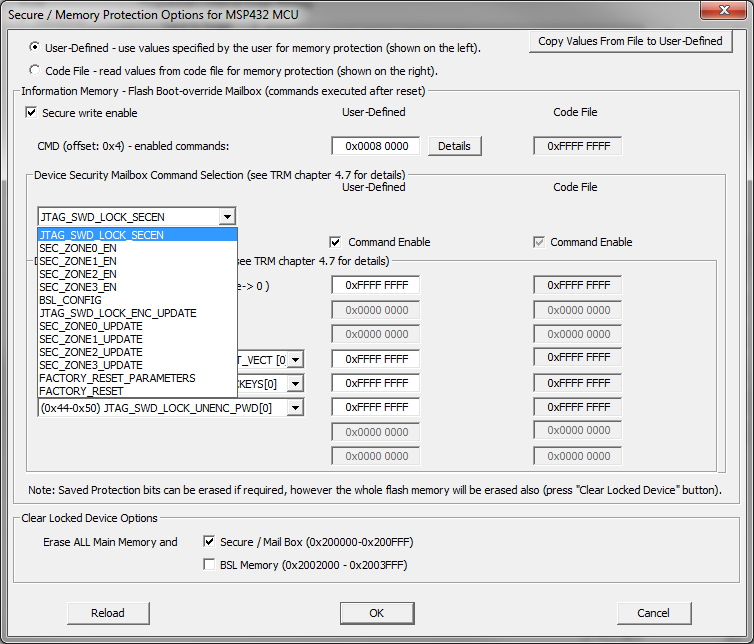
Task: Choose SEC_ZONE3_UPDATE from the list
Action: [x=138, y=365]
